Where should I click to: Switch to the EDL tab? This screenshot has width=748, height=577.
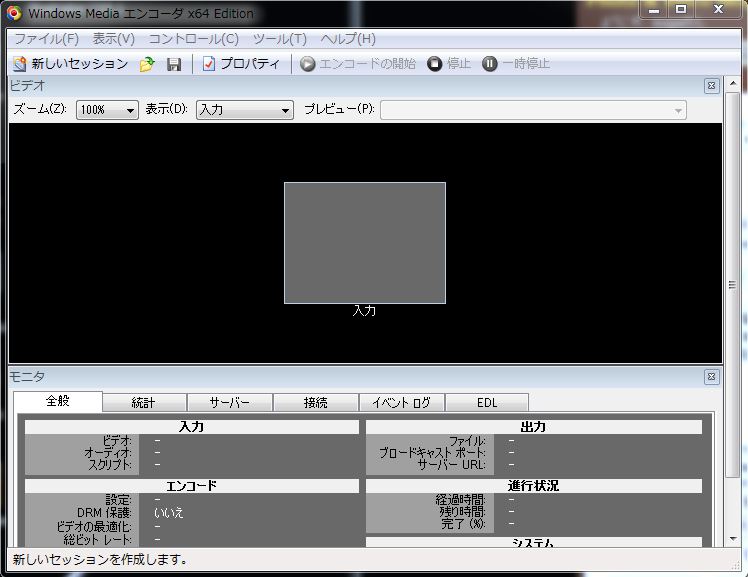487,402
